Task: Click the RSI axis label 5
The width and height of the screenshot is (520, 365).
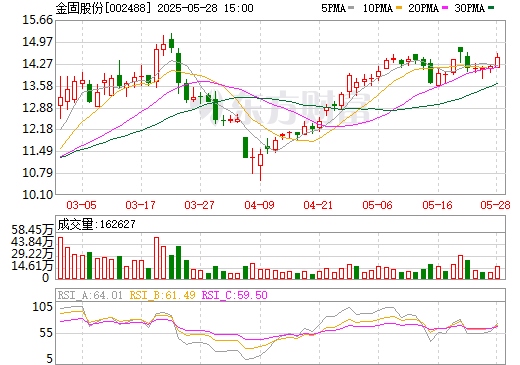Action: coord(50,359)
